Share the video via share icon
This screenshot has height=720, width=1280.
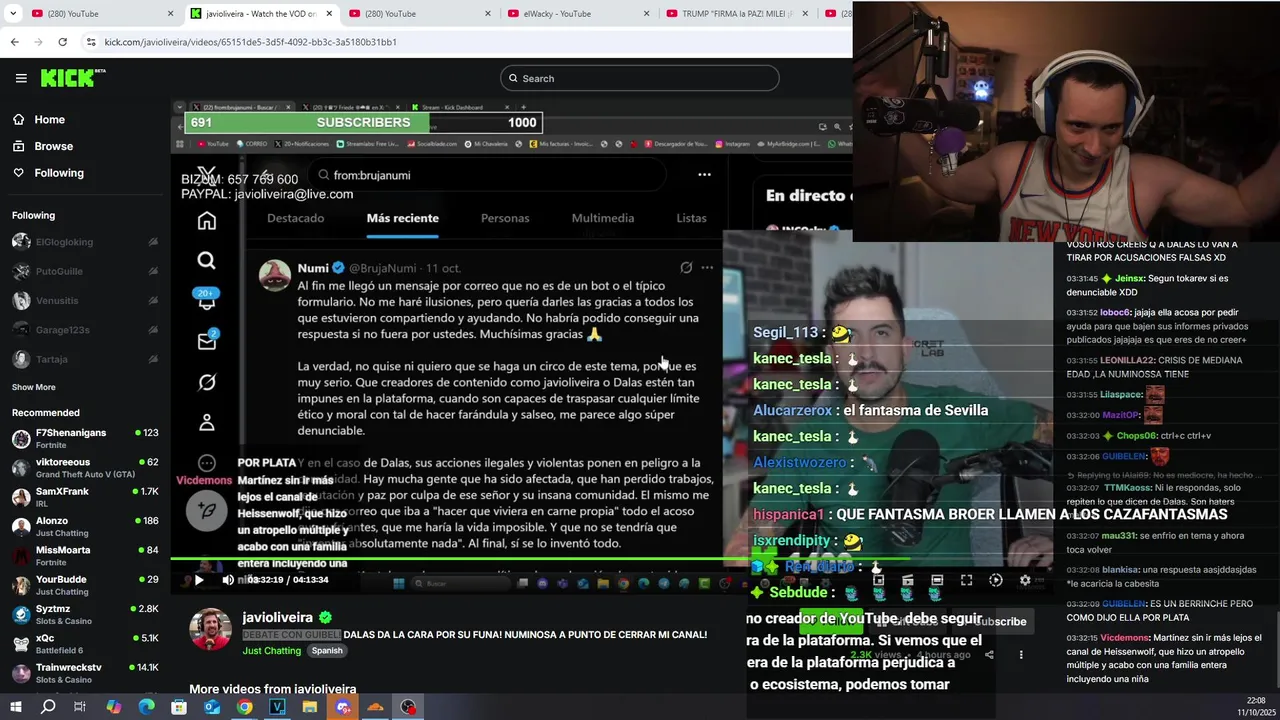tap(989, 655)
